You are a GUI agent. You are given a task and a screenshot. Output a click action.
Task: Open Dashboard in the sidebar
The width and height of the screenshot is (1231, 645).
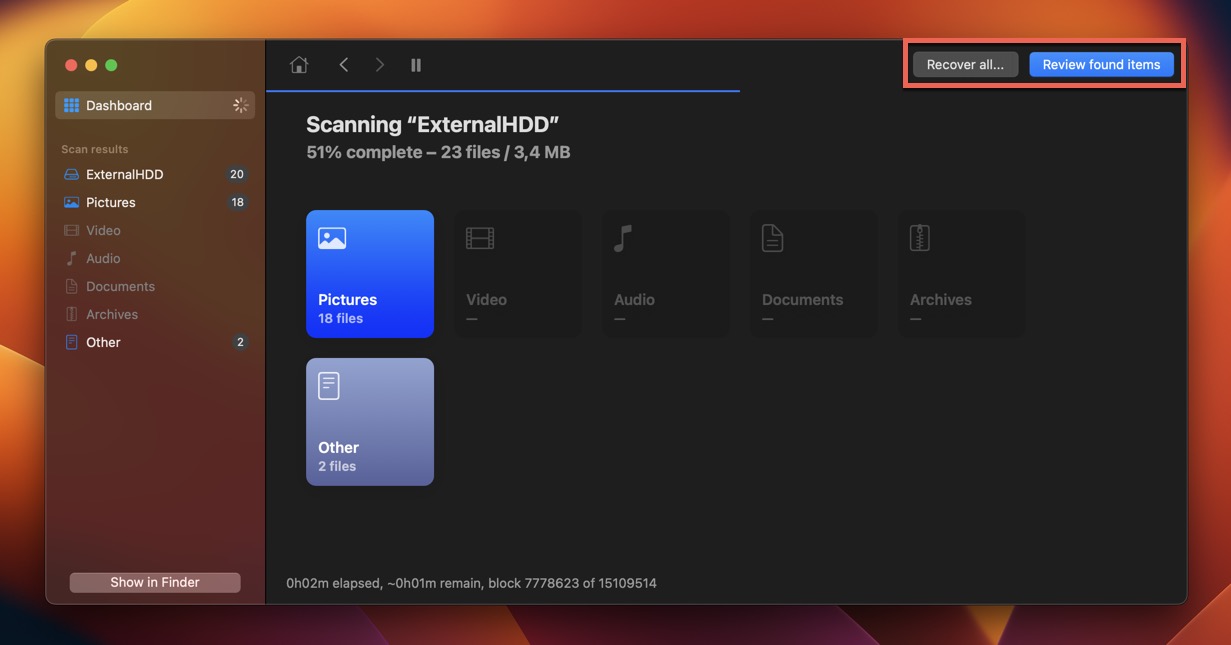pos(119,105)
